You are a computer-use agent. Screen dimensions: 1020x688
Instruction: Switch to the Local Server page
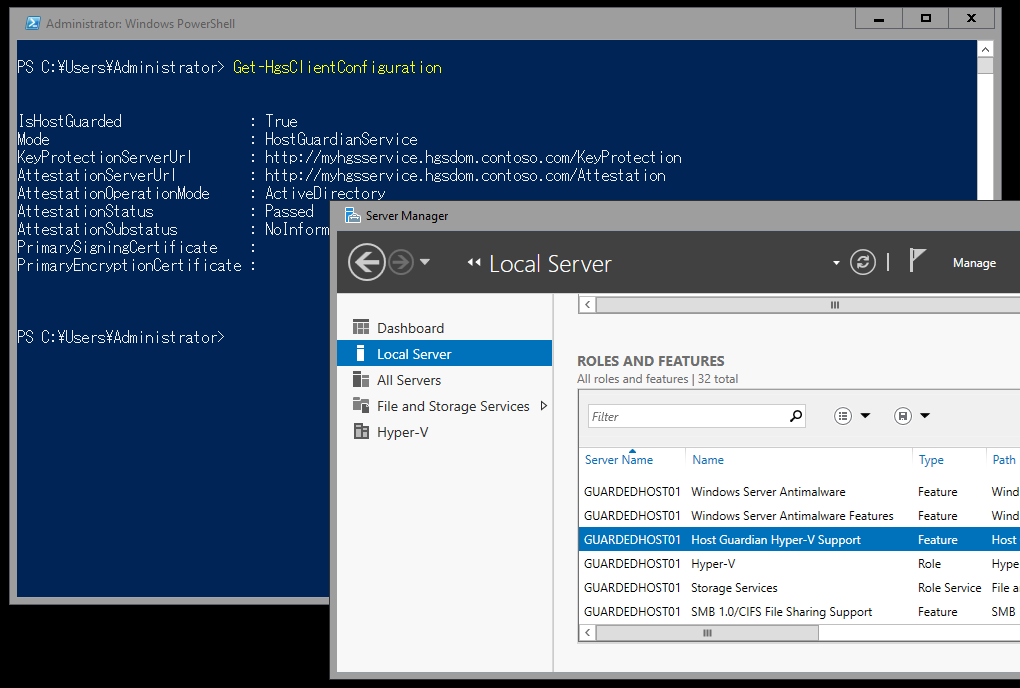coord(413,353)
